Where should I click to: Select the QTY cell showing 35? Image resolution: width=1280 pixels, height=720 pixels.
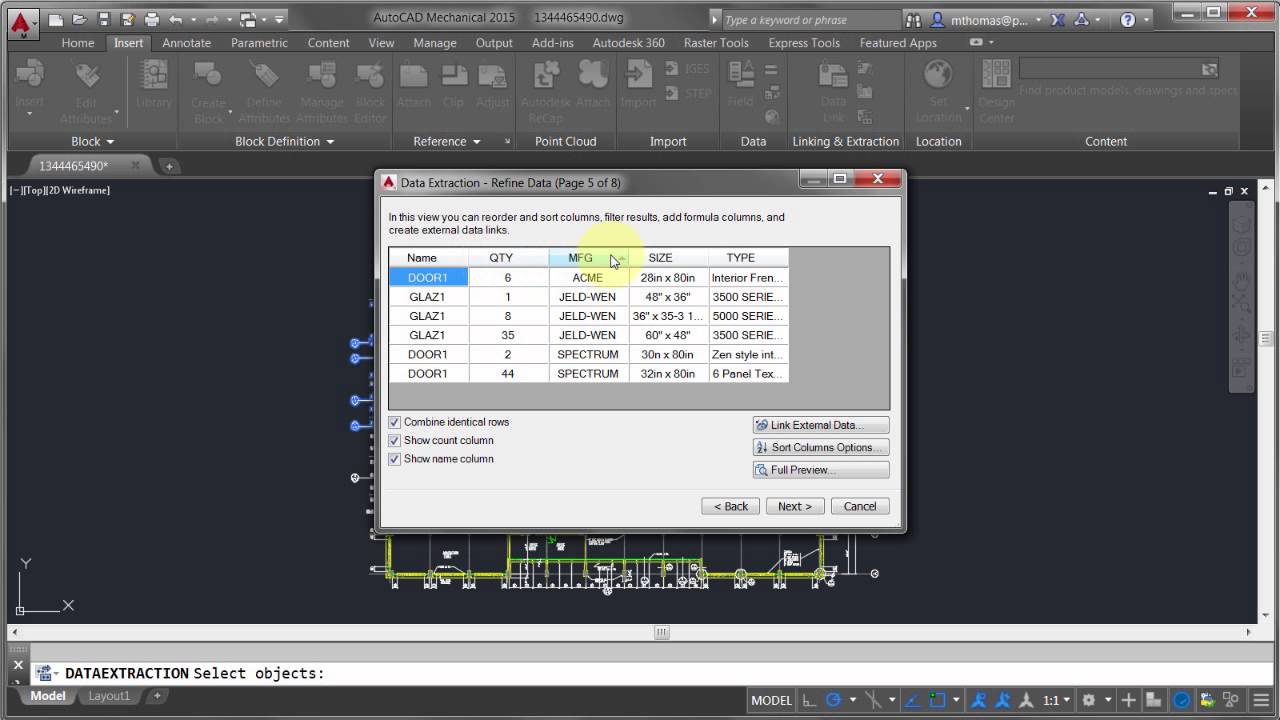(x=508, y=335)
